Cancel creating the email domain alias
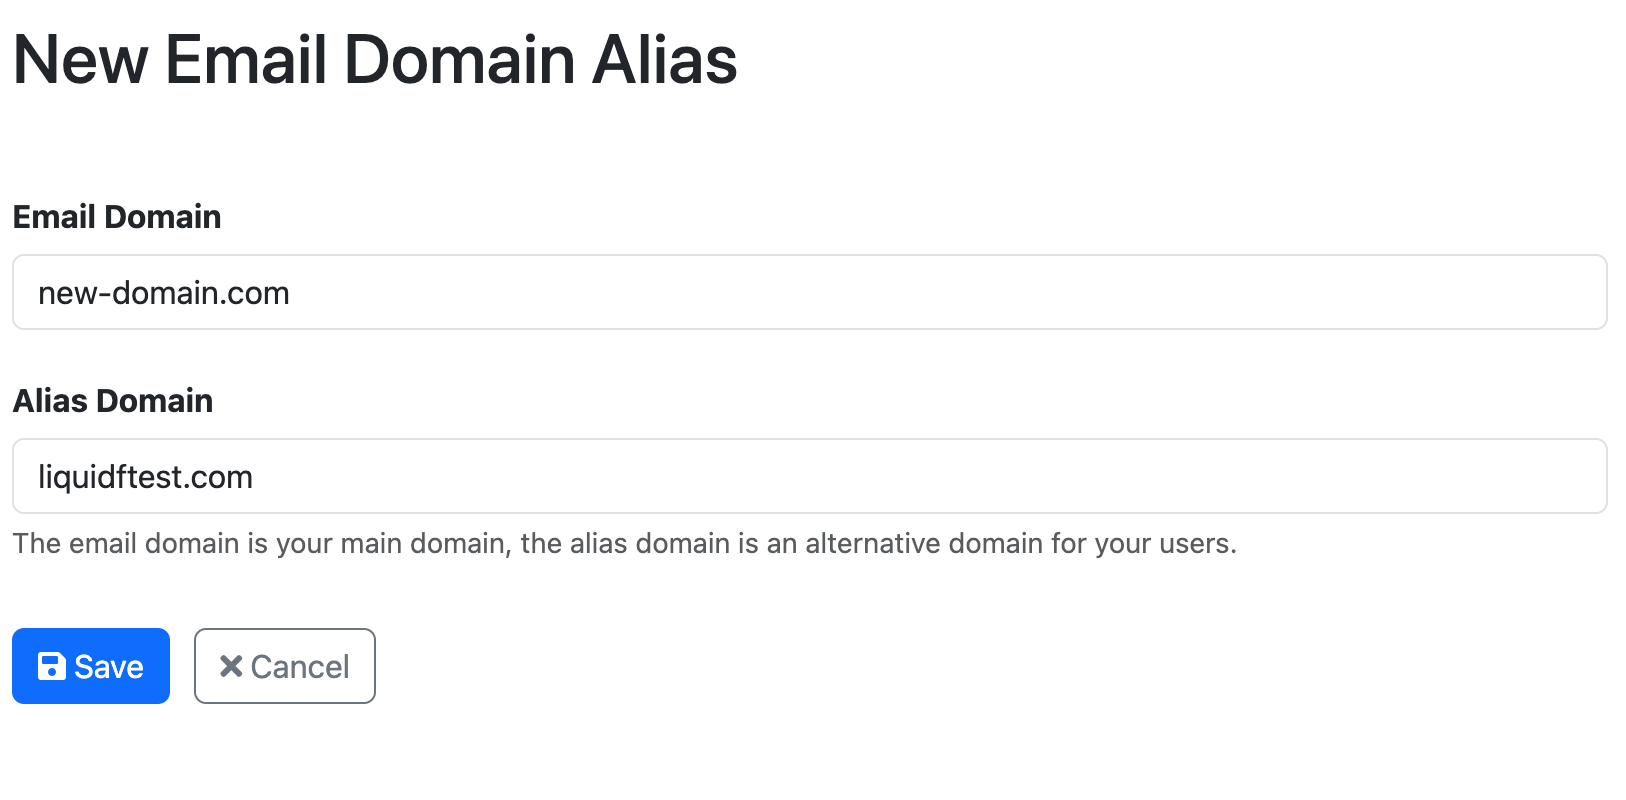1626x800 pixels. point(284,666)
